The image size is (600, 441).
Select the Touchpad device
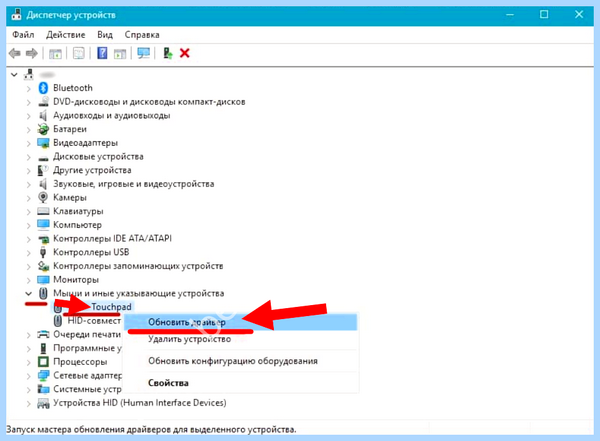coord(111,307)
